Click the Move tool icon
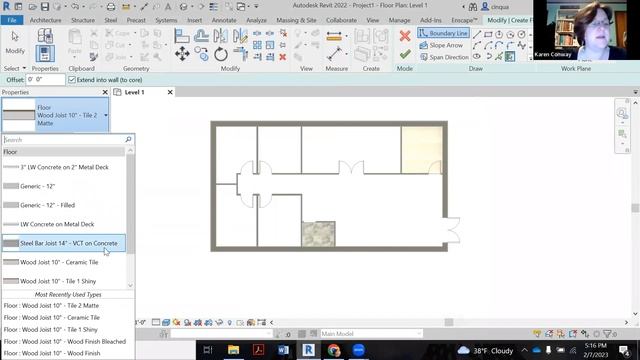 pos(182,53)
